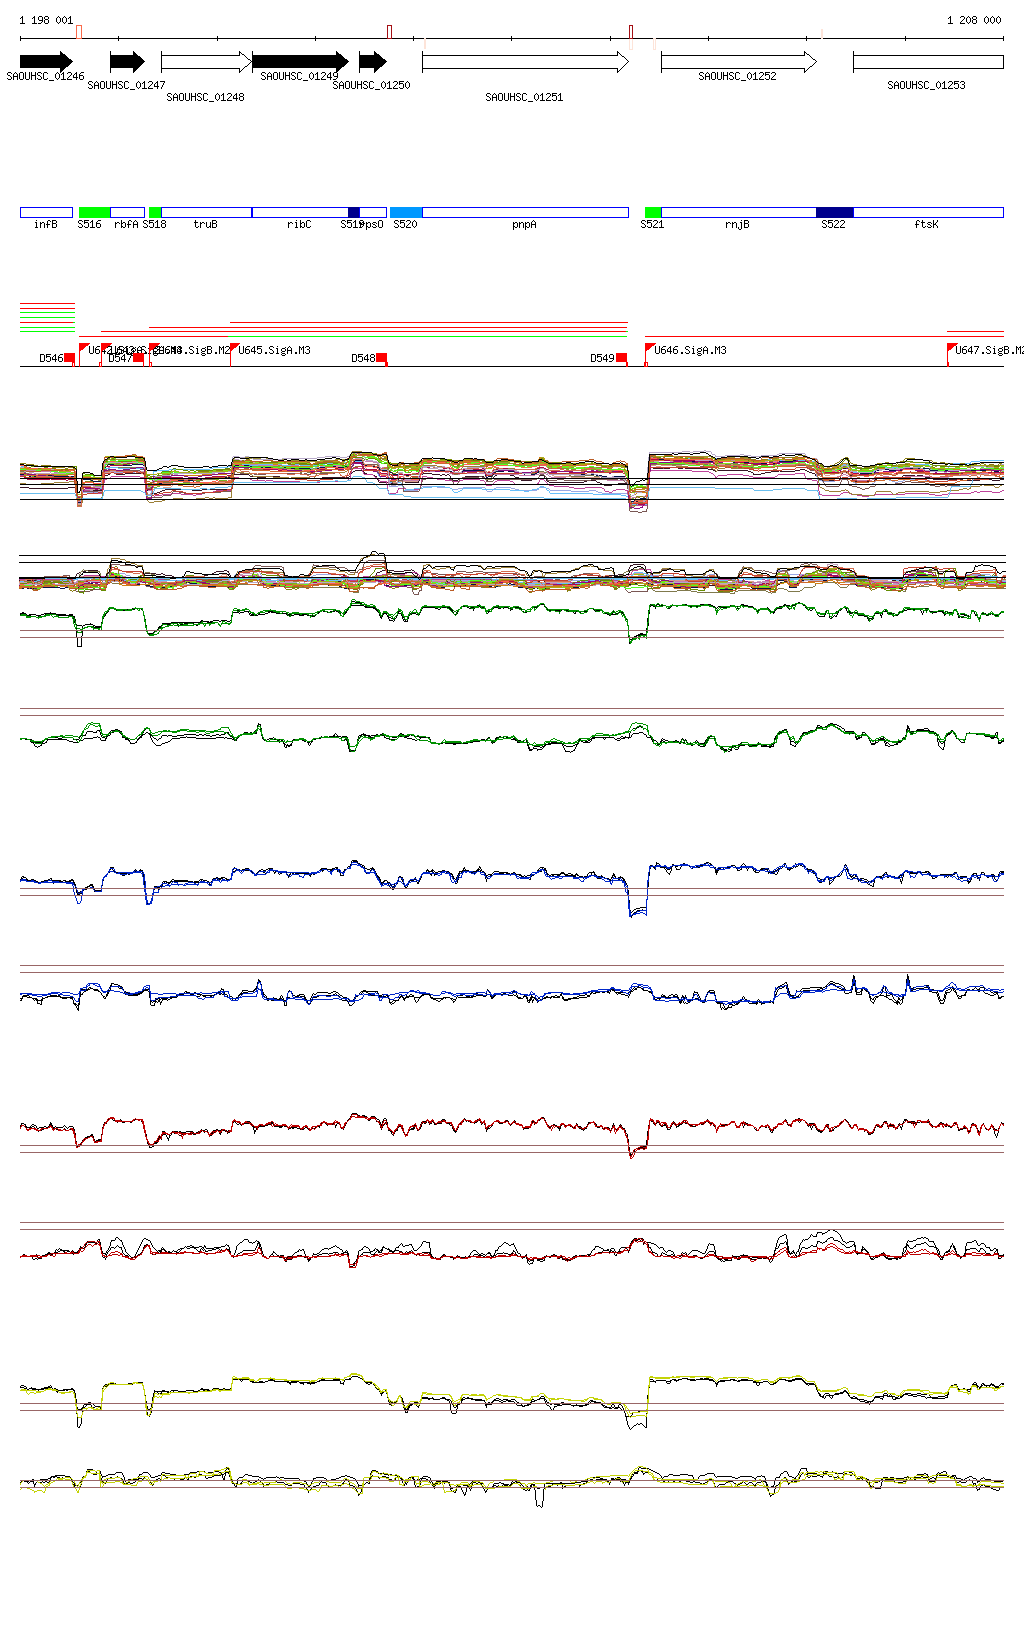This screenshot has height=1640, width=1024.
Task: Select the green S521 segment
Action: pos(653,212)
